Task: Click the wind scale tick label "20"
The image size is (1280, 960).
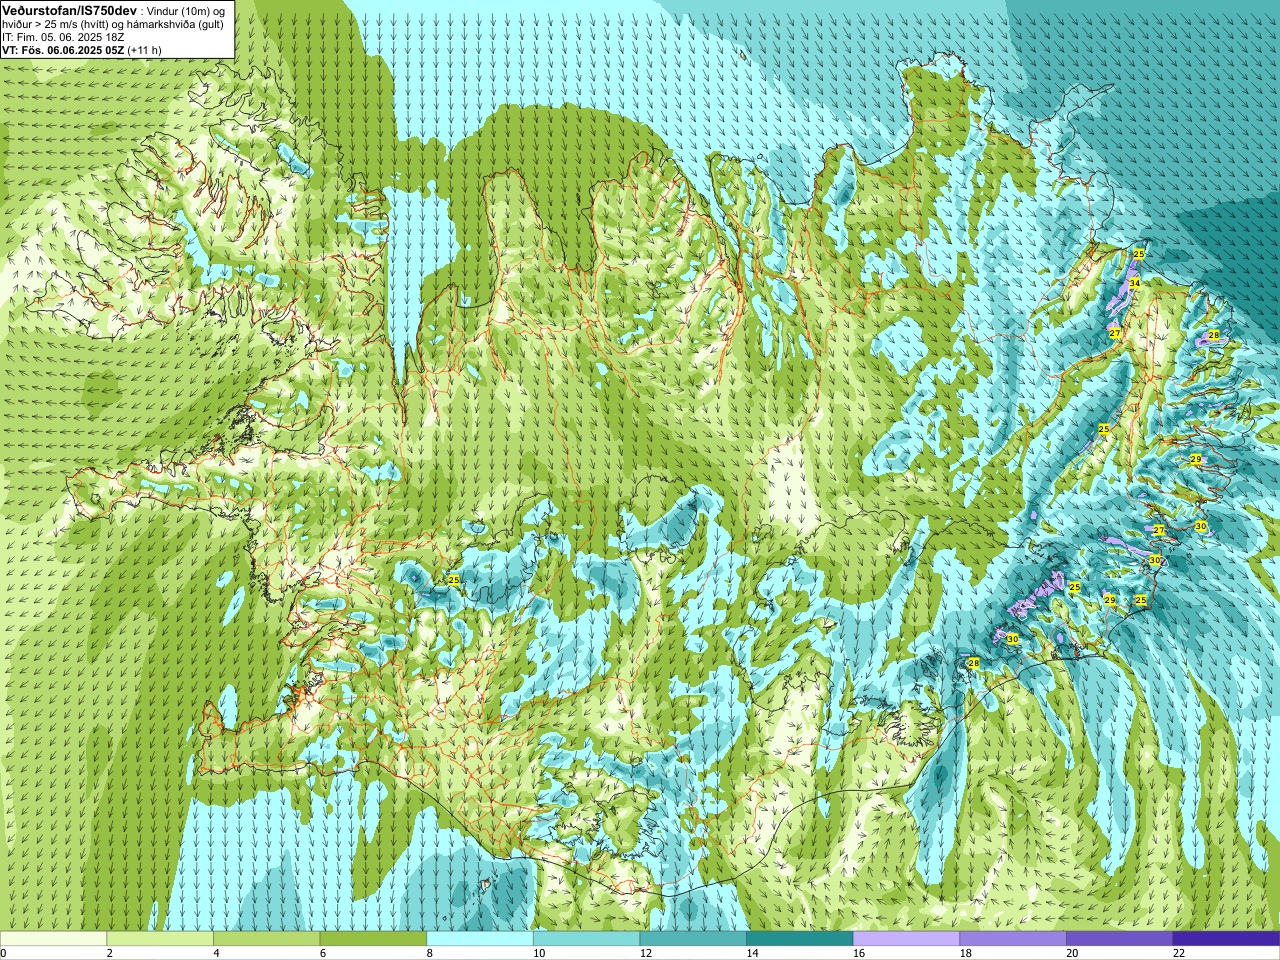Action: coord(1072,953)
